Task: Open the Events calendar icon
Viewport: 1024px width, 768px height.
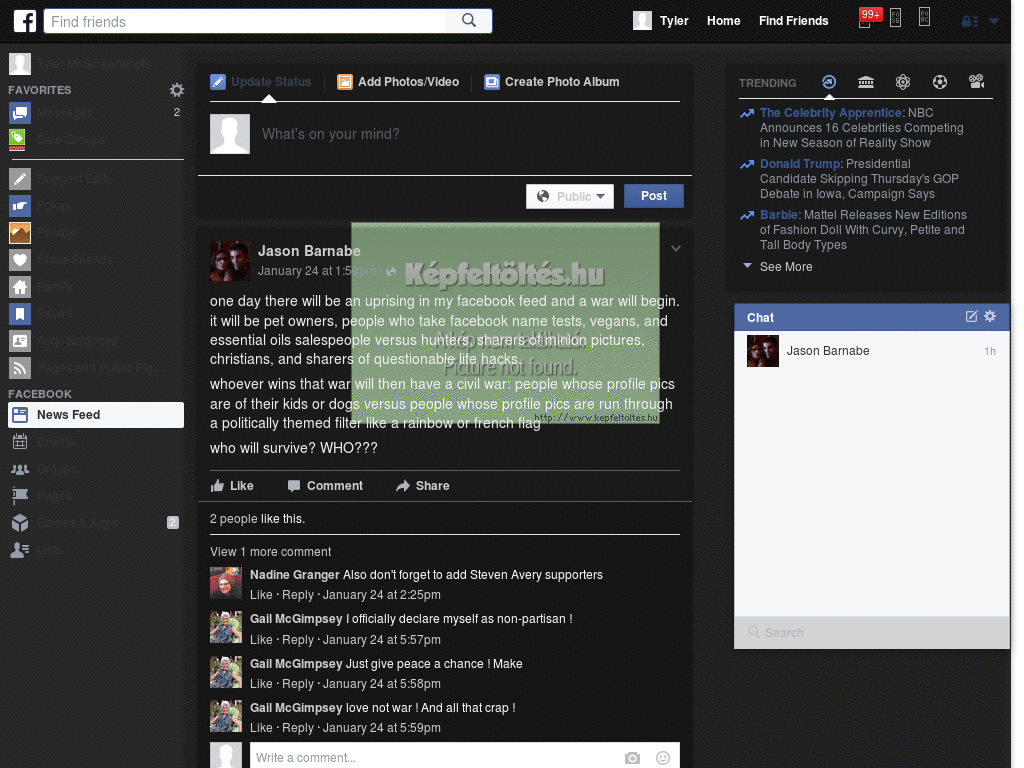Action: 20,441
